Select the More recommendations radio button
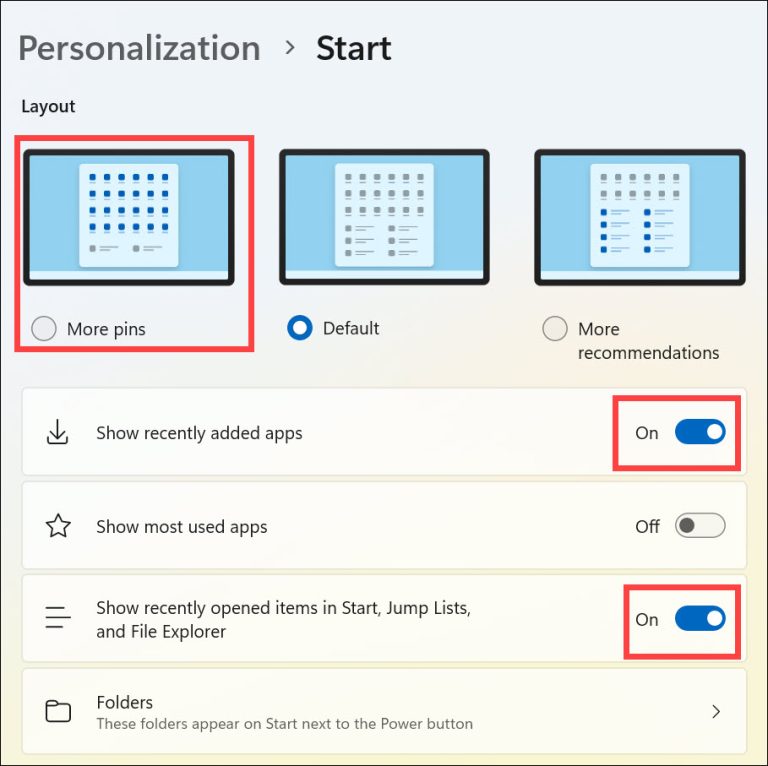This screenshot has width=768, height=766. [x=555, y=329]
